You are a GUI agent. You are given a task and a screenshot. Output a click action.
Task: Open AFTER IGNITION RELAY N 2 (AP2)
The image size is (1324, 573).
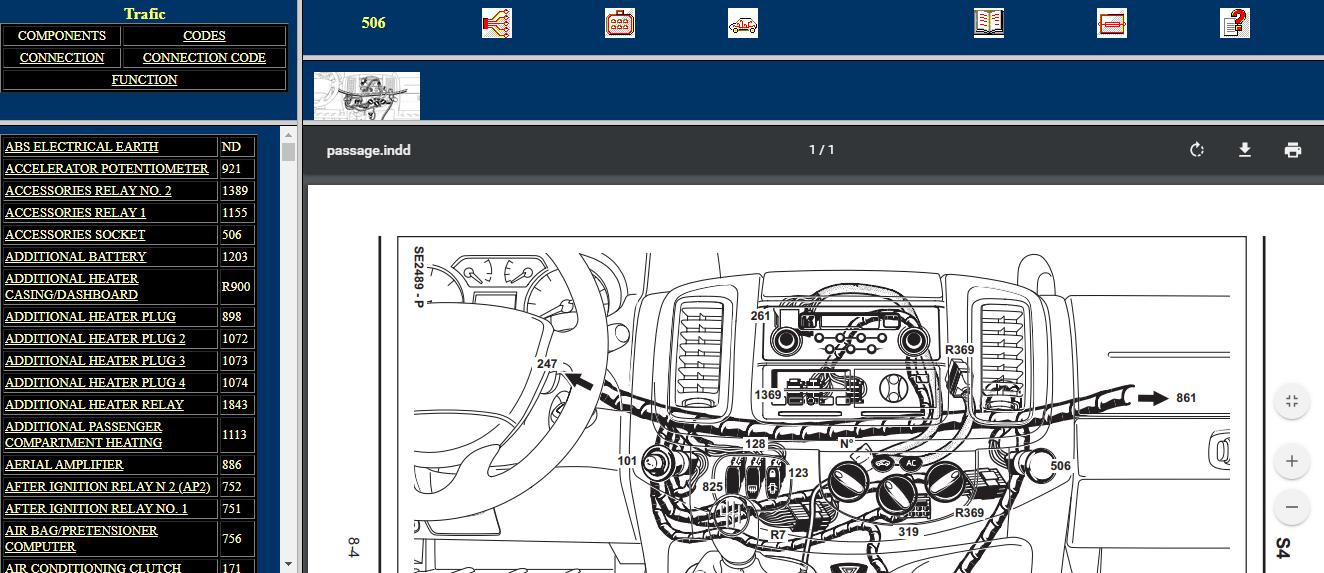(108, 487)
